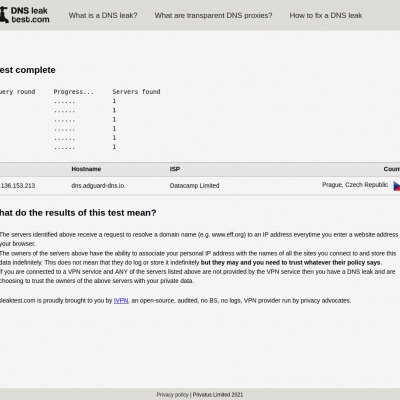This screenshot has height=400, width=400.
Task: Click the DNS leak test.com site title
Action: point(30,15)
